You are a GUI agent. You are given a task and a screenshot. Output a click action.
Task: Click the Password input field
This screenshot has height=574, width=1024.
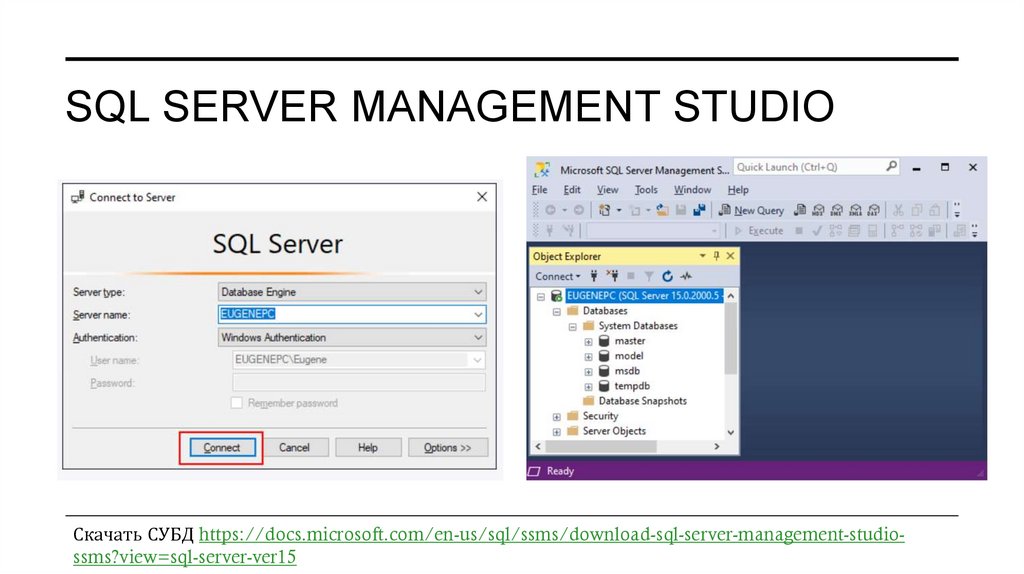pos(359,383)
